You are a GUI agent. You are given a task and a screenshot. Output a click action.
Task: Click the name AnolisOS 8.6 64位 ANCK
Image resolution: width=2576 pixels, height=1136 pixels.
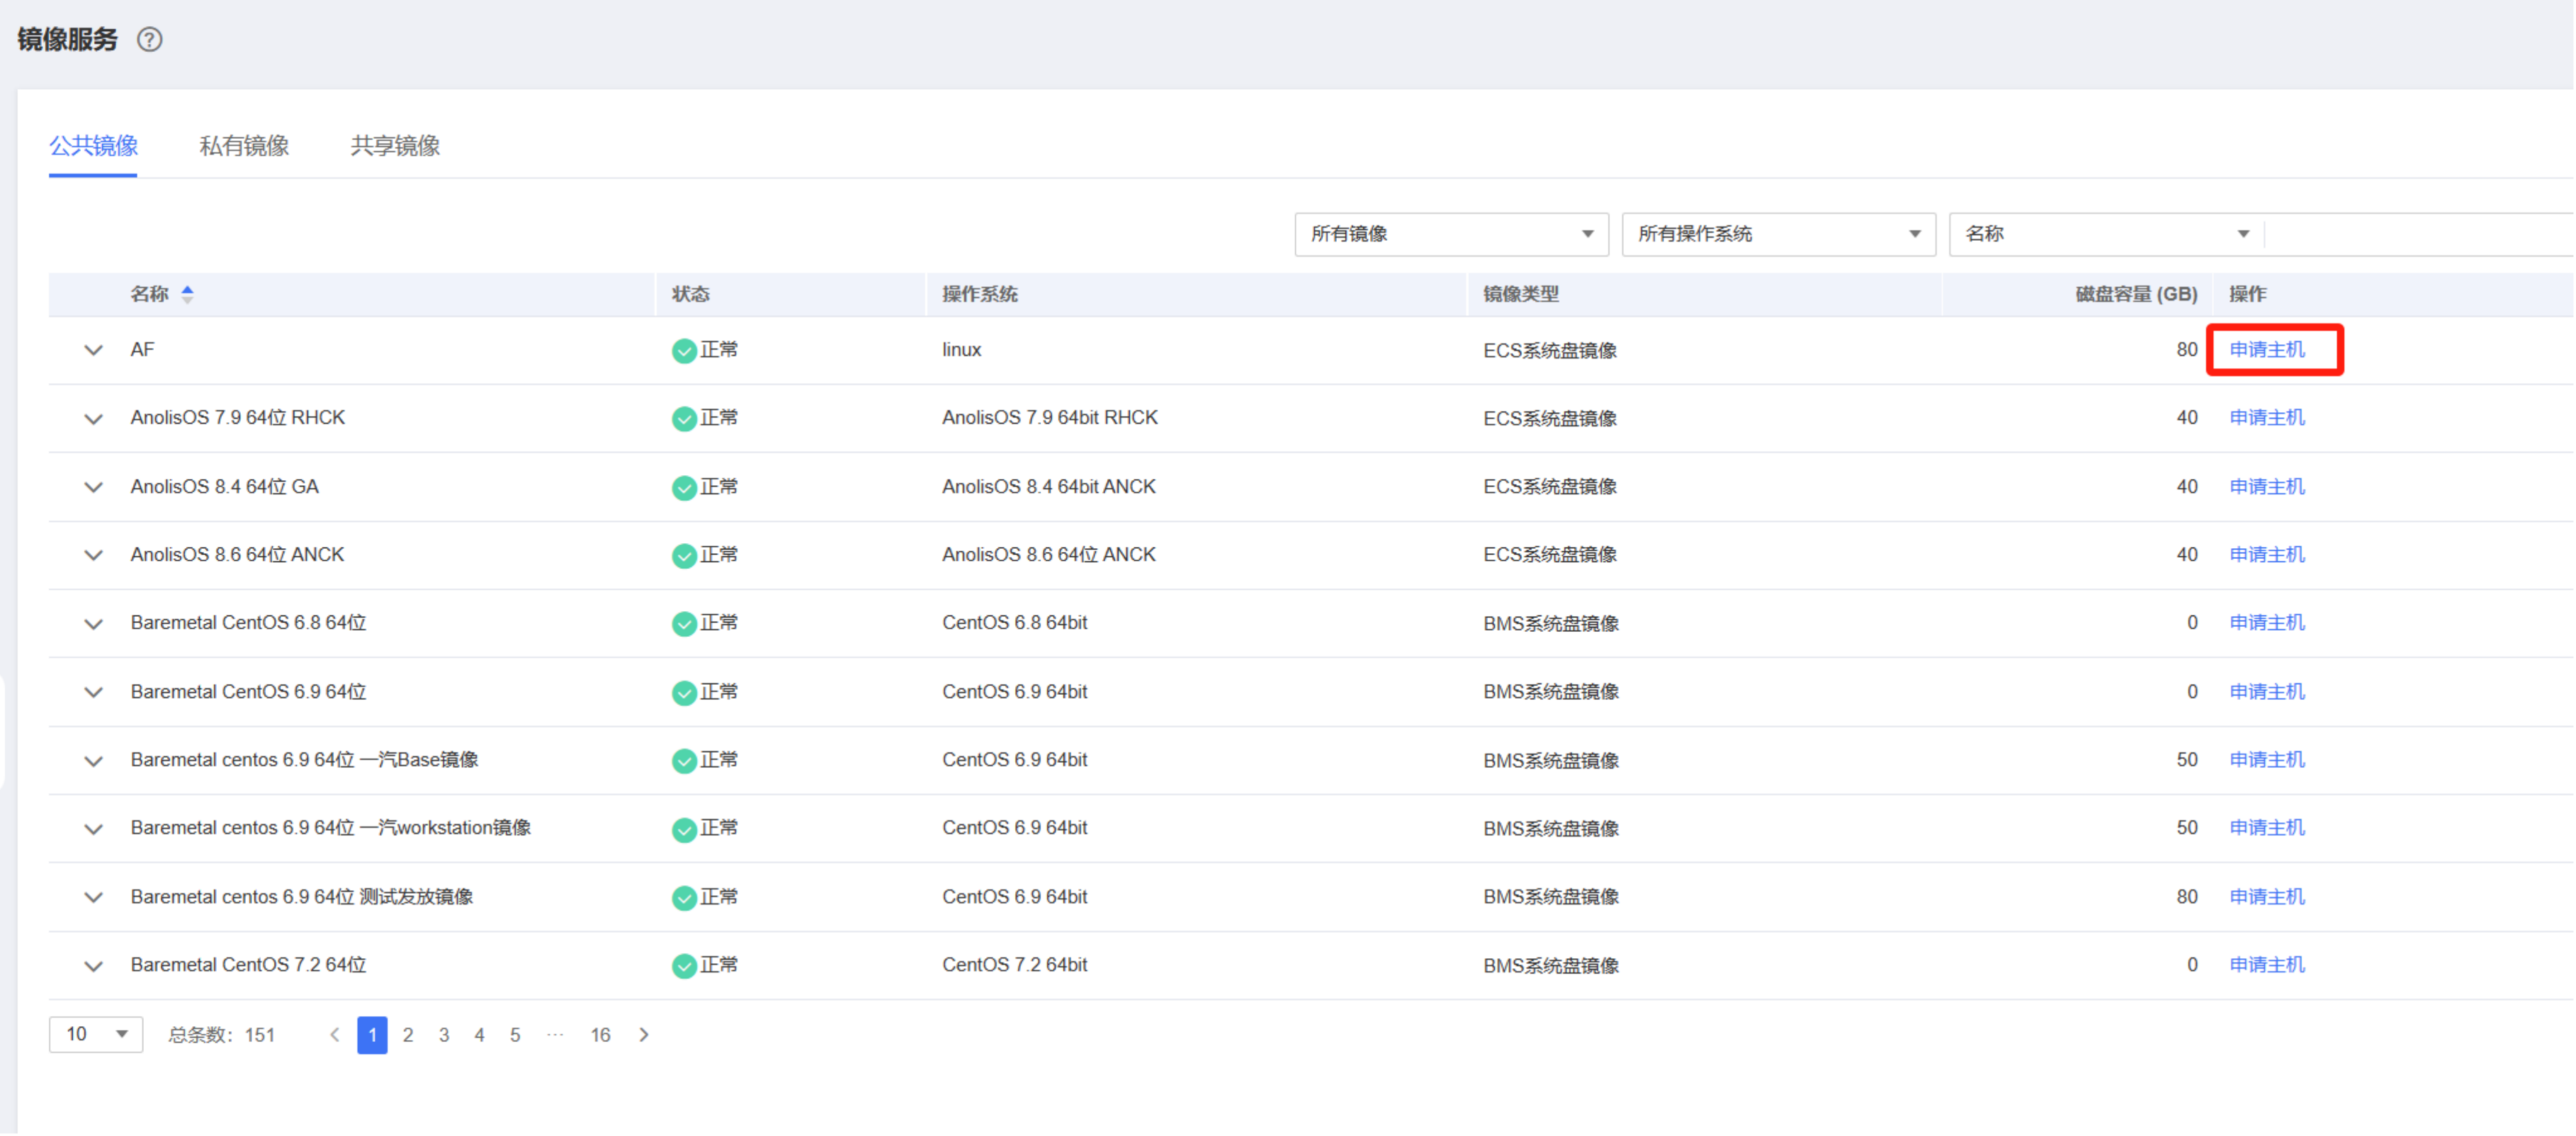237,554
